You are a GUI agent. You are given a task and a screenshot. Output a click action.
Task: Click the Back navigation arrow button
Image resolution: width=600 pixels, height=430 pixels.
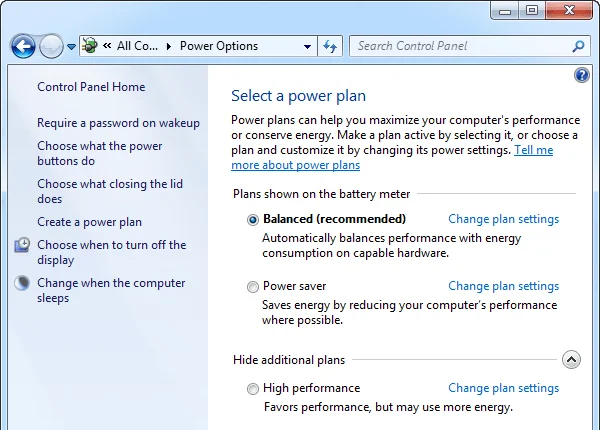tap(23, 46)
